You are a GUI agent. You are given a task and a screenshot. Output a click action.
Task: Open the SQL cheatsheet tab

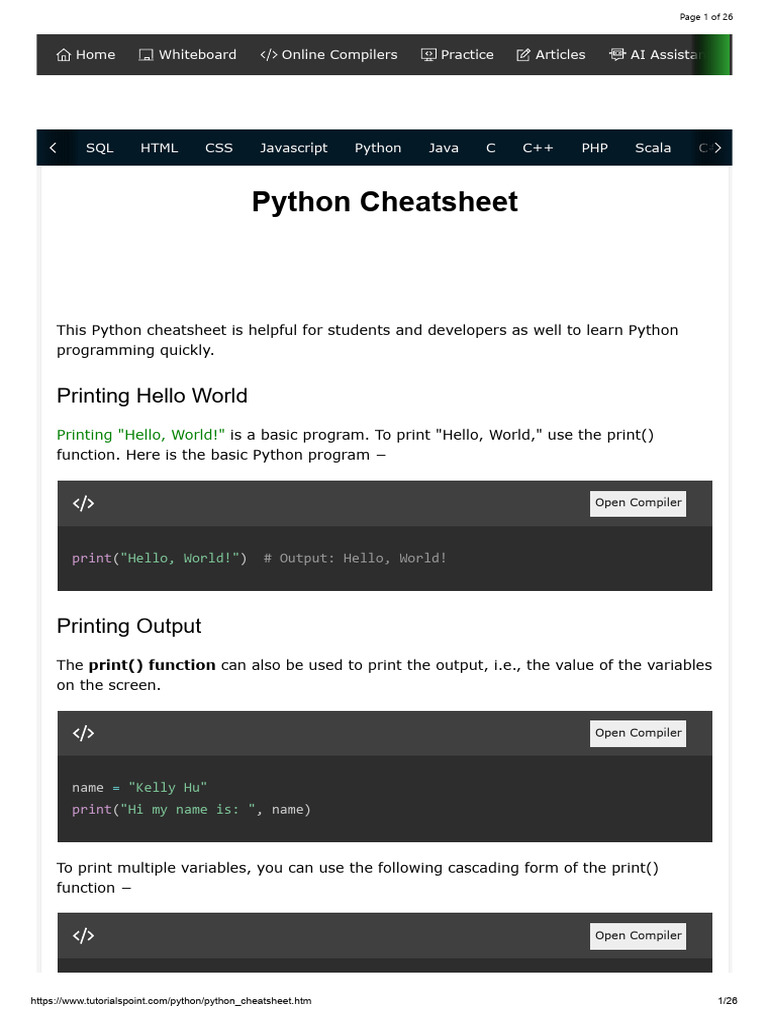point(100,148)
